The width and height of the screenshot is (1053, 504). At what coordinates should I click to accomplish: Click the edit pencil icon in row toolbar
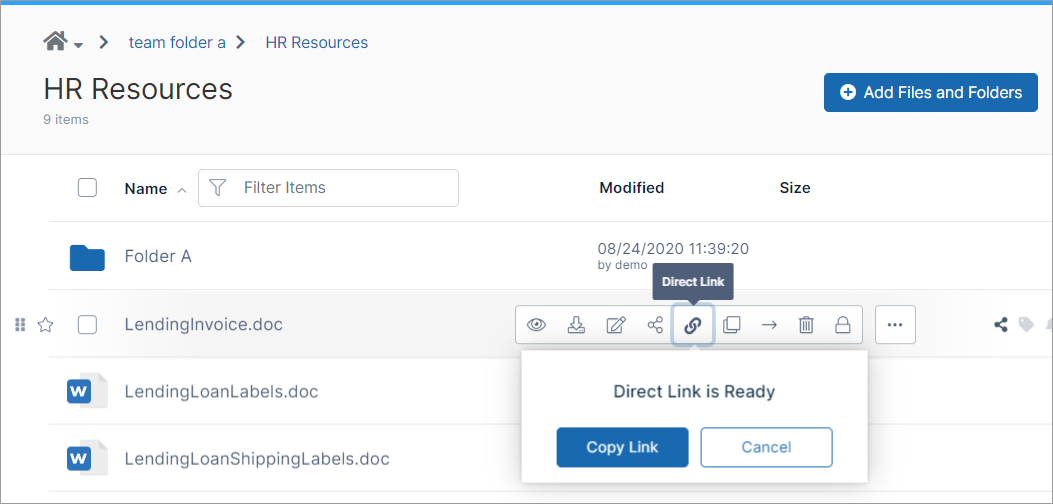click(616, 325)
